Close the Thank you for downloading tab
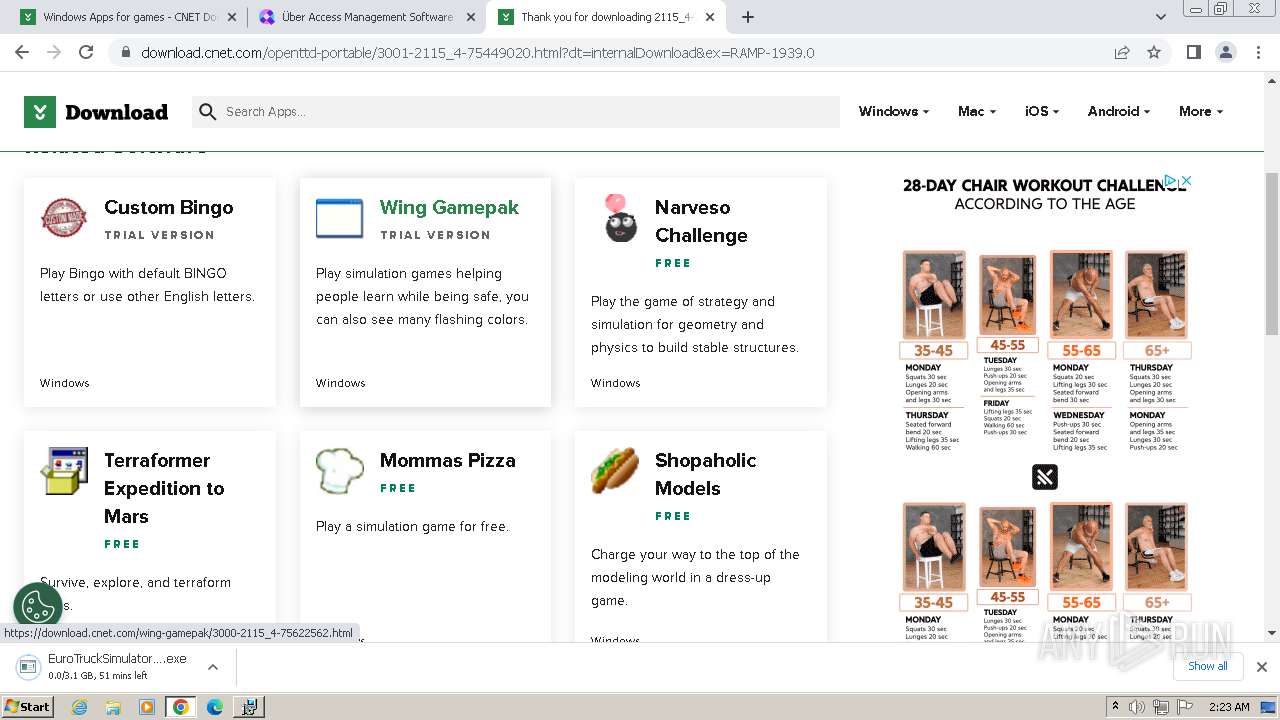Image resolution: width=1280 pixels, height=720 pixels. [x=710, y=17]
